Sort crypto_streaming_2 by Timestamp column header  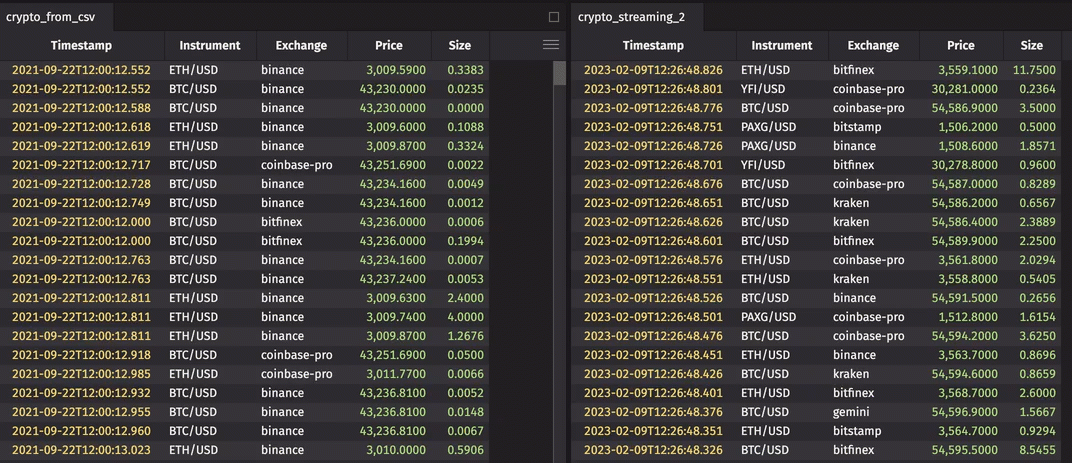[653, 46]
